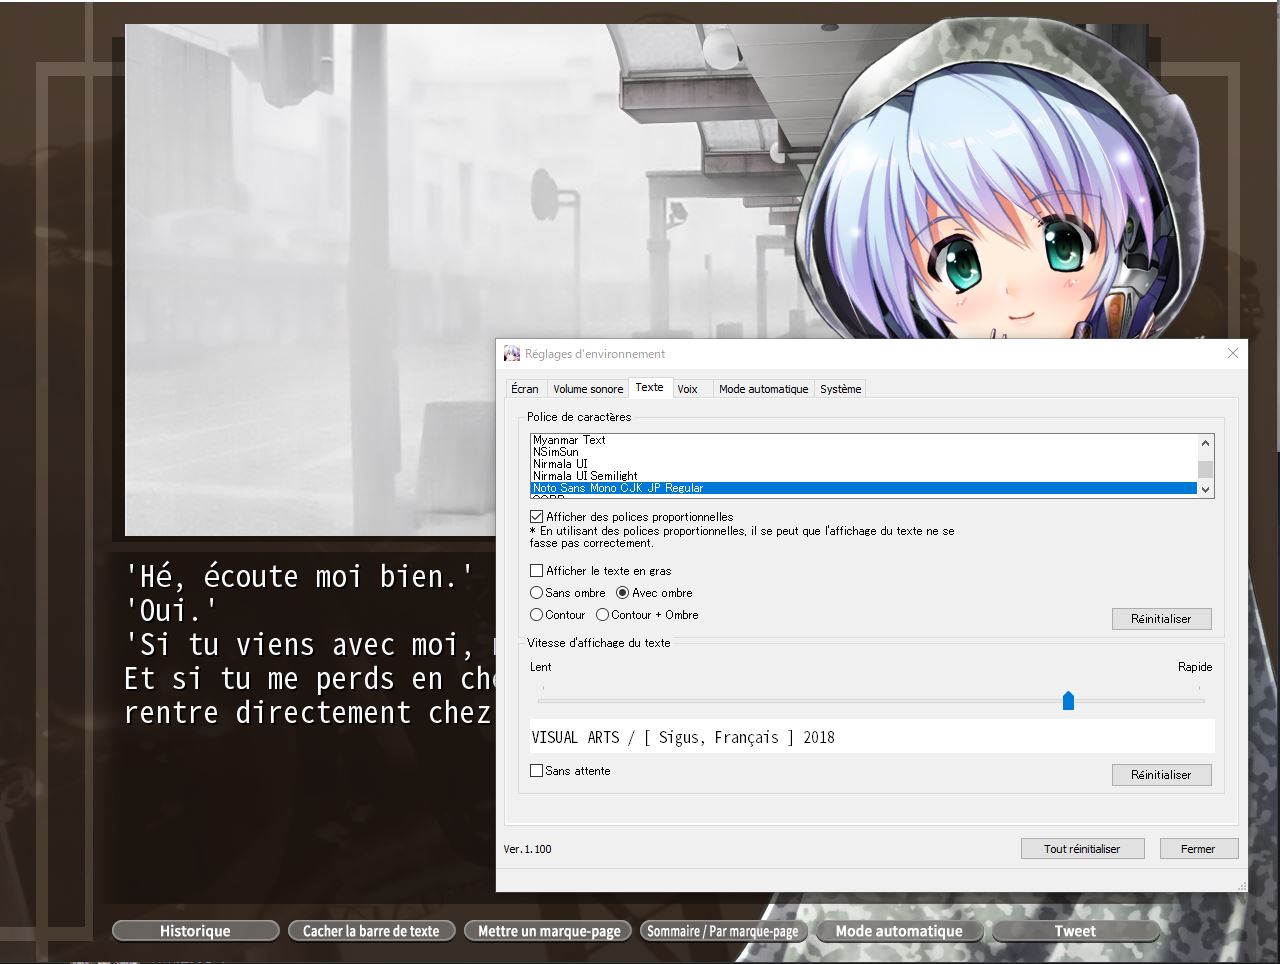Select Noto Sans Mono CJK JP Regular
1280x964 pixels.
pos(863,488)
